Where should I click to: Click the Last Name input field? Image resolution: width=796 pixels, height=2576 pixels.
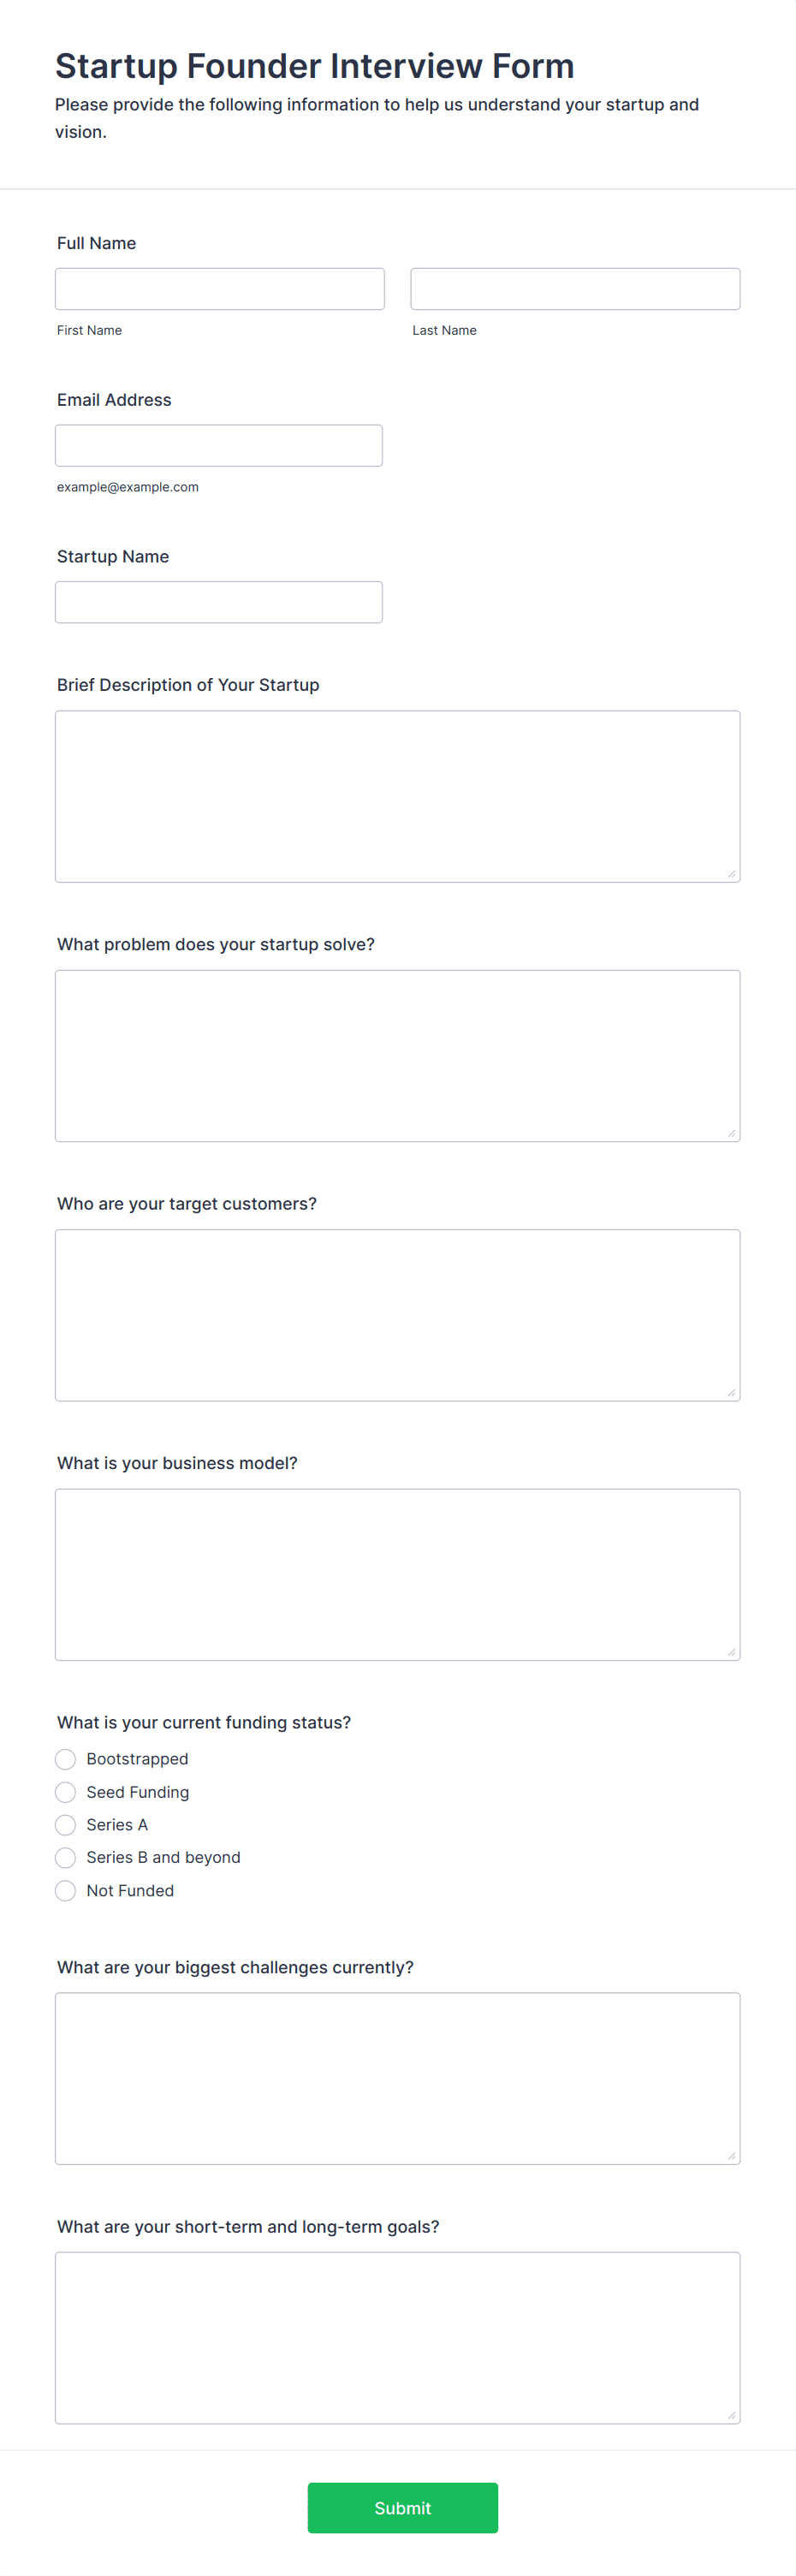pos(575,289)
